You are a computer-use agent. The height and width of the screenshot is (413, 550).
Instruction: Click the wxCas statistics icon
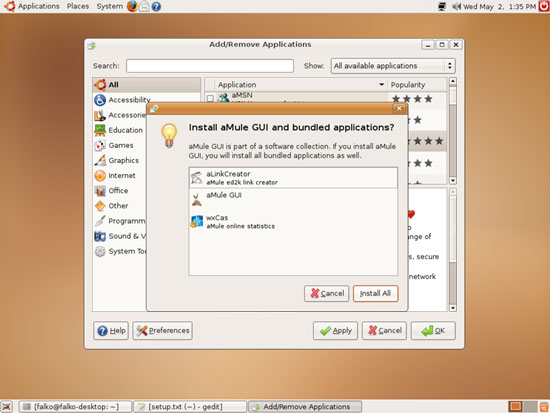pyautogui.click(x=197, y=221)
